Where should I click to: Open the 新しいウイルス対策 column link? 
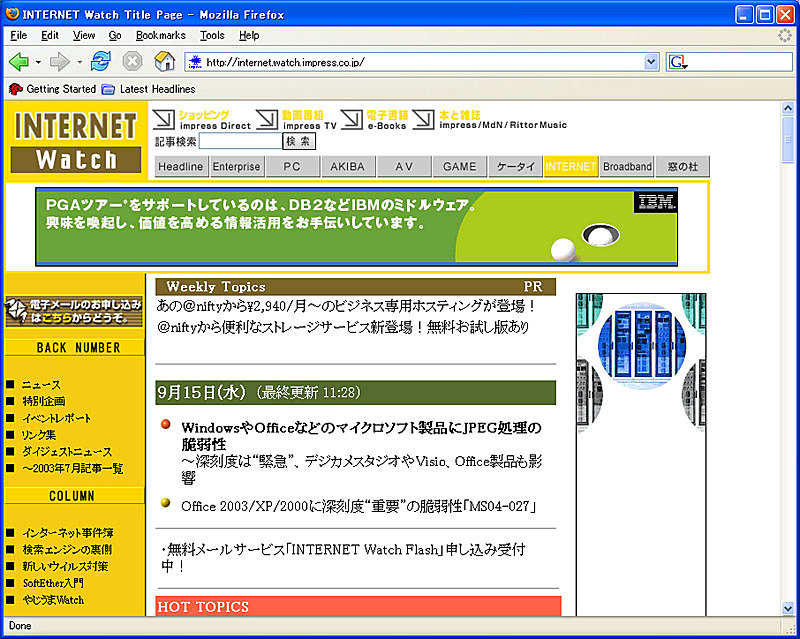coord(65,566)
